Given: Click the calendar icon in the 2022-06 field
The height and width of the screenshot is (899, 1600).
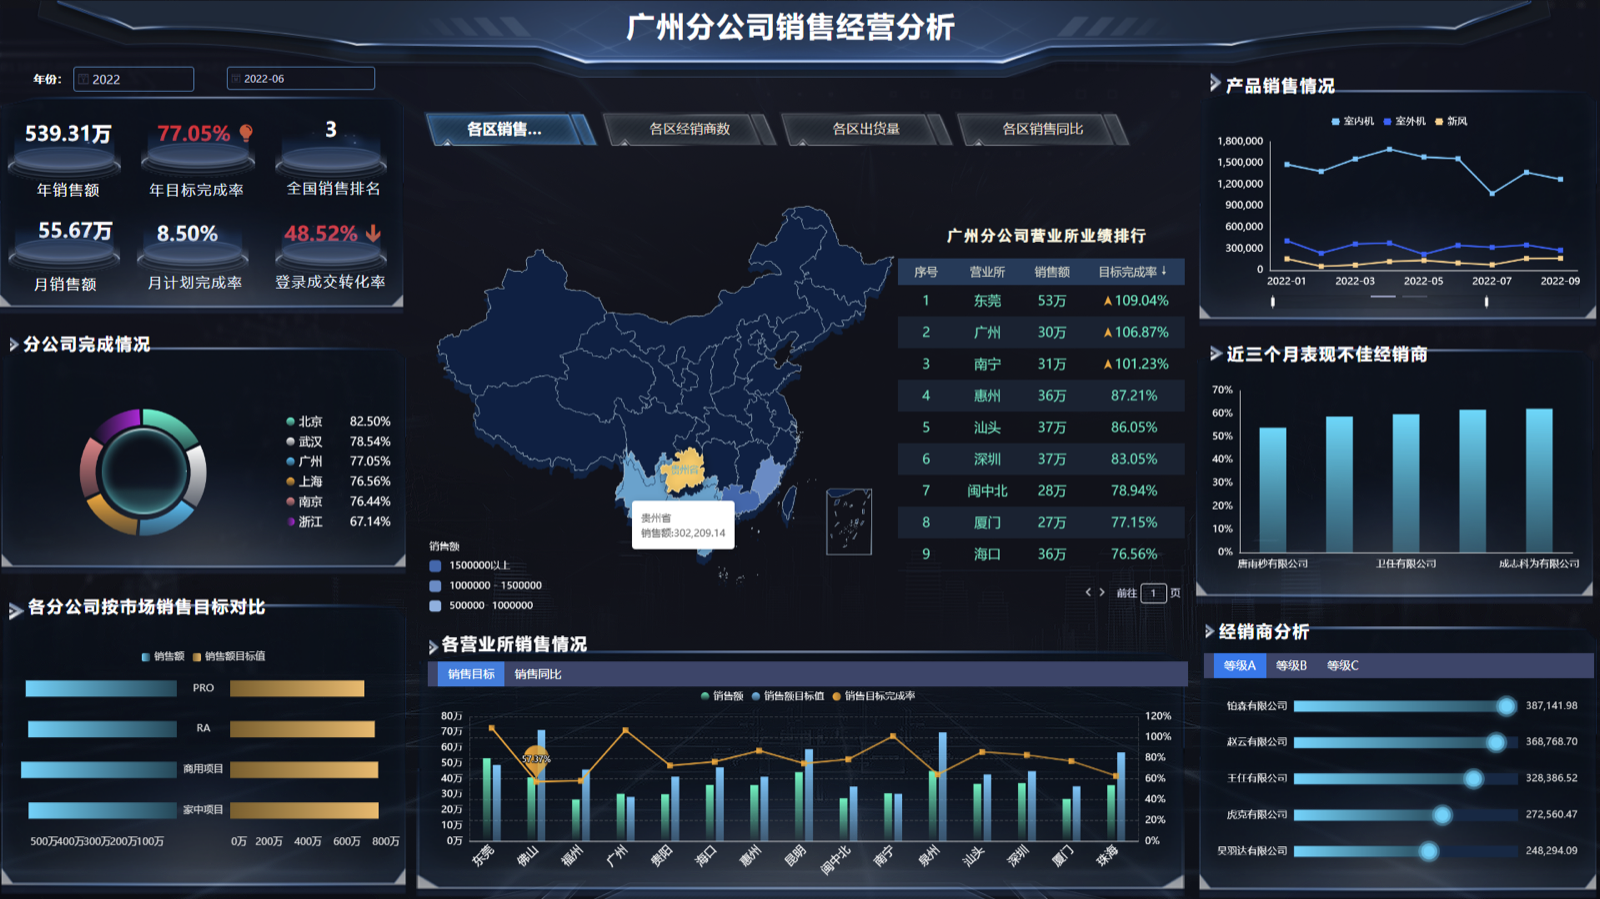Looking at the screenshot, I should point(236,78).
